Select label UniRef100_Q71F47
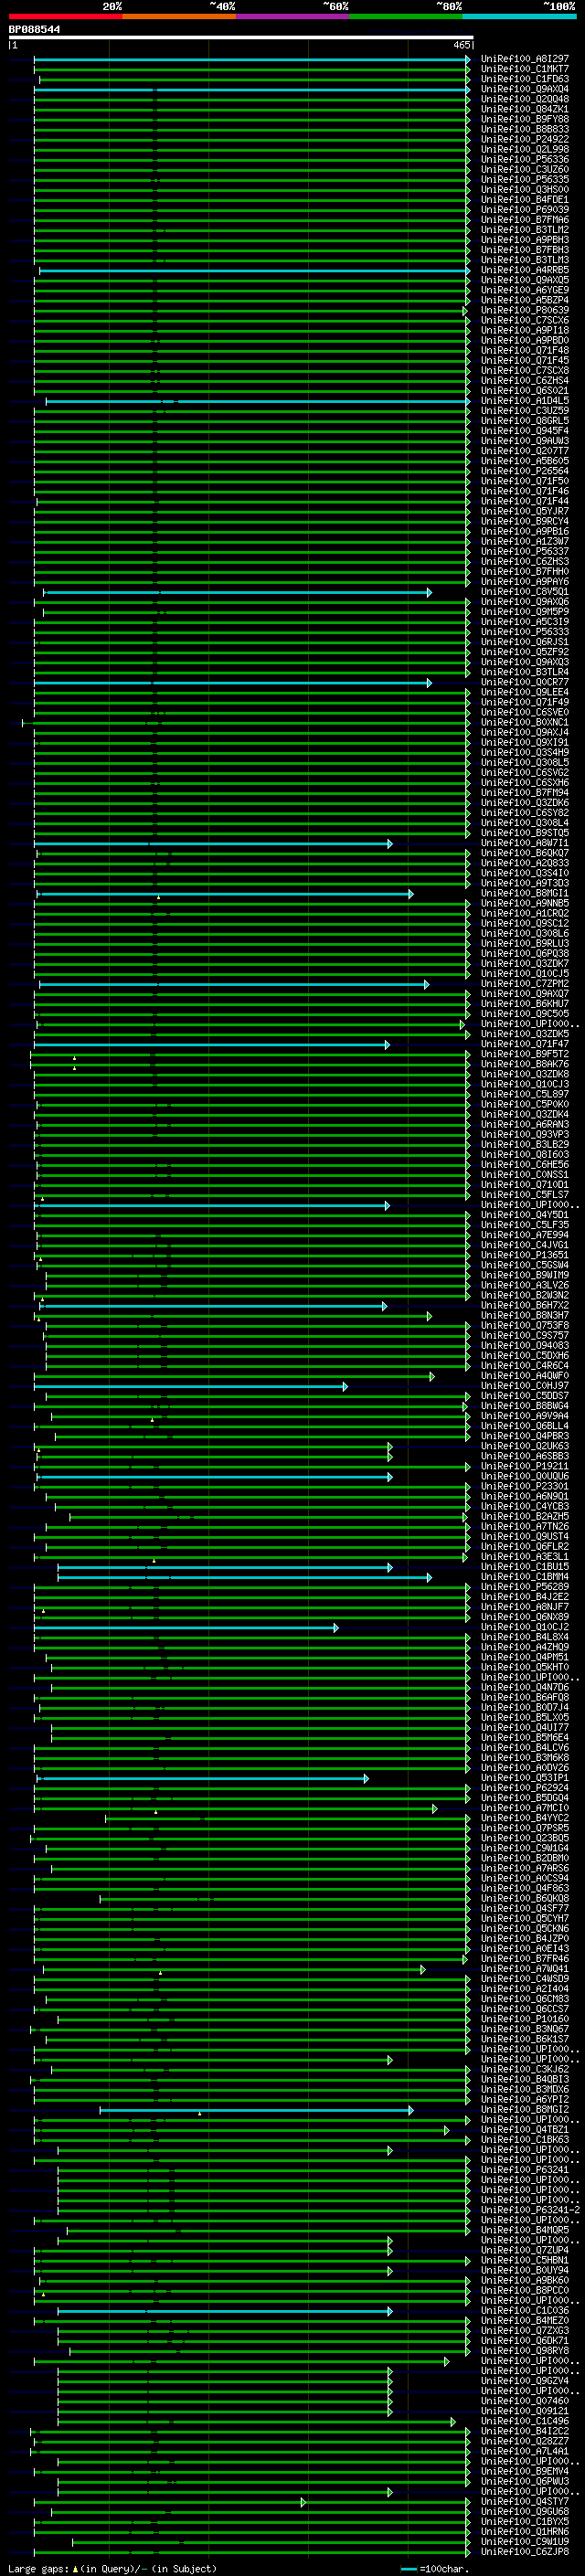The width and height of the screenshot is (585, 2576). pos(524,1044)
